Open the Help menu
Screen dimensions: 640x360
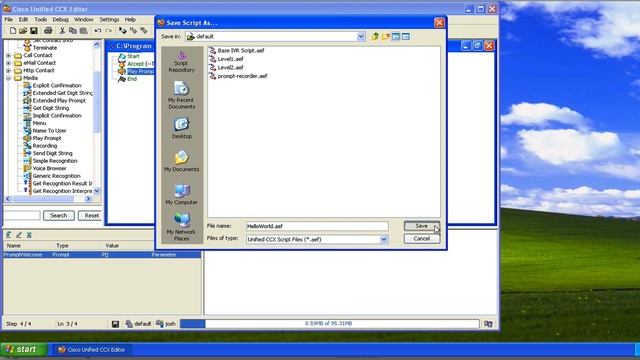130,19
